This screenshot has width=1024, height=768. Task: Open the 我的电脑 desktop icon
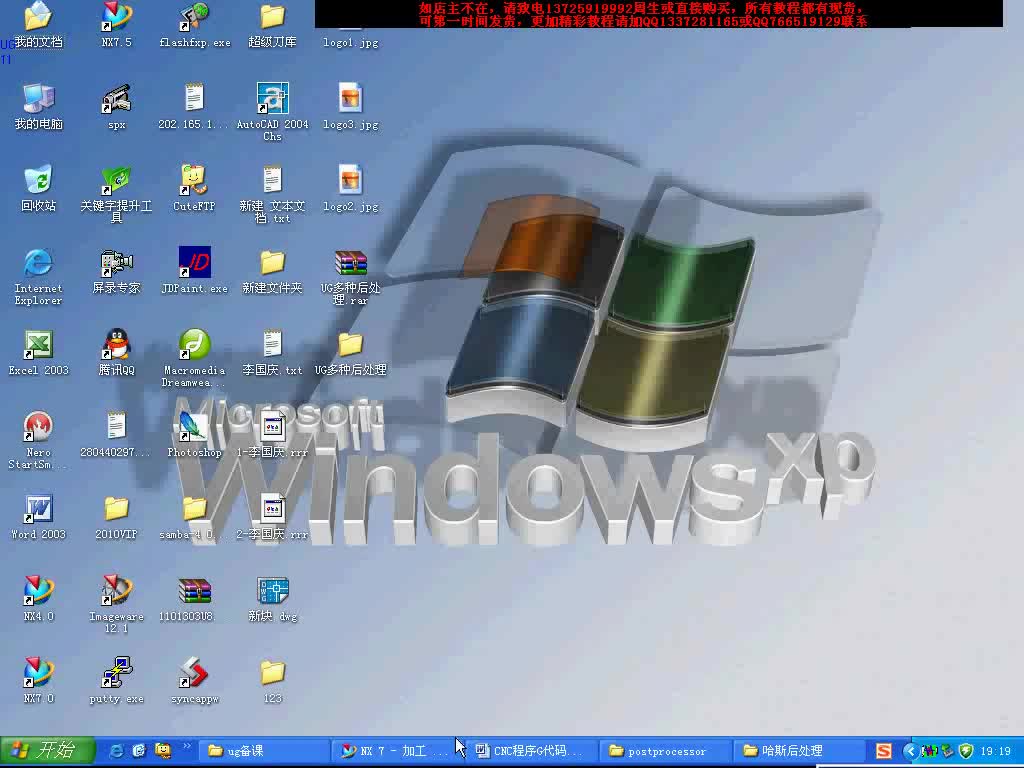coord(38,99)
